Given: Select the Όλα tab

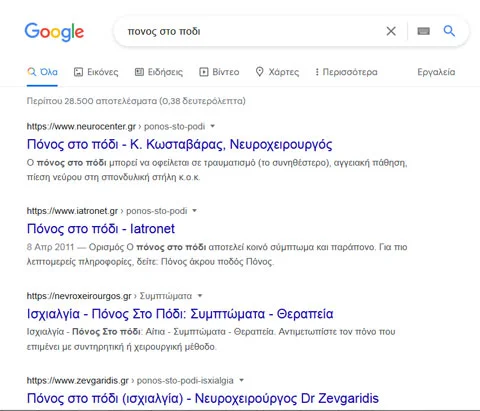Looking at the screenshot, I should tap(42, 72).
